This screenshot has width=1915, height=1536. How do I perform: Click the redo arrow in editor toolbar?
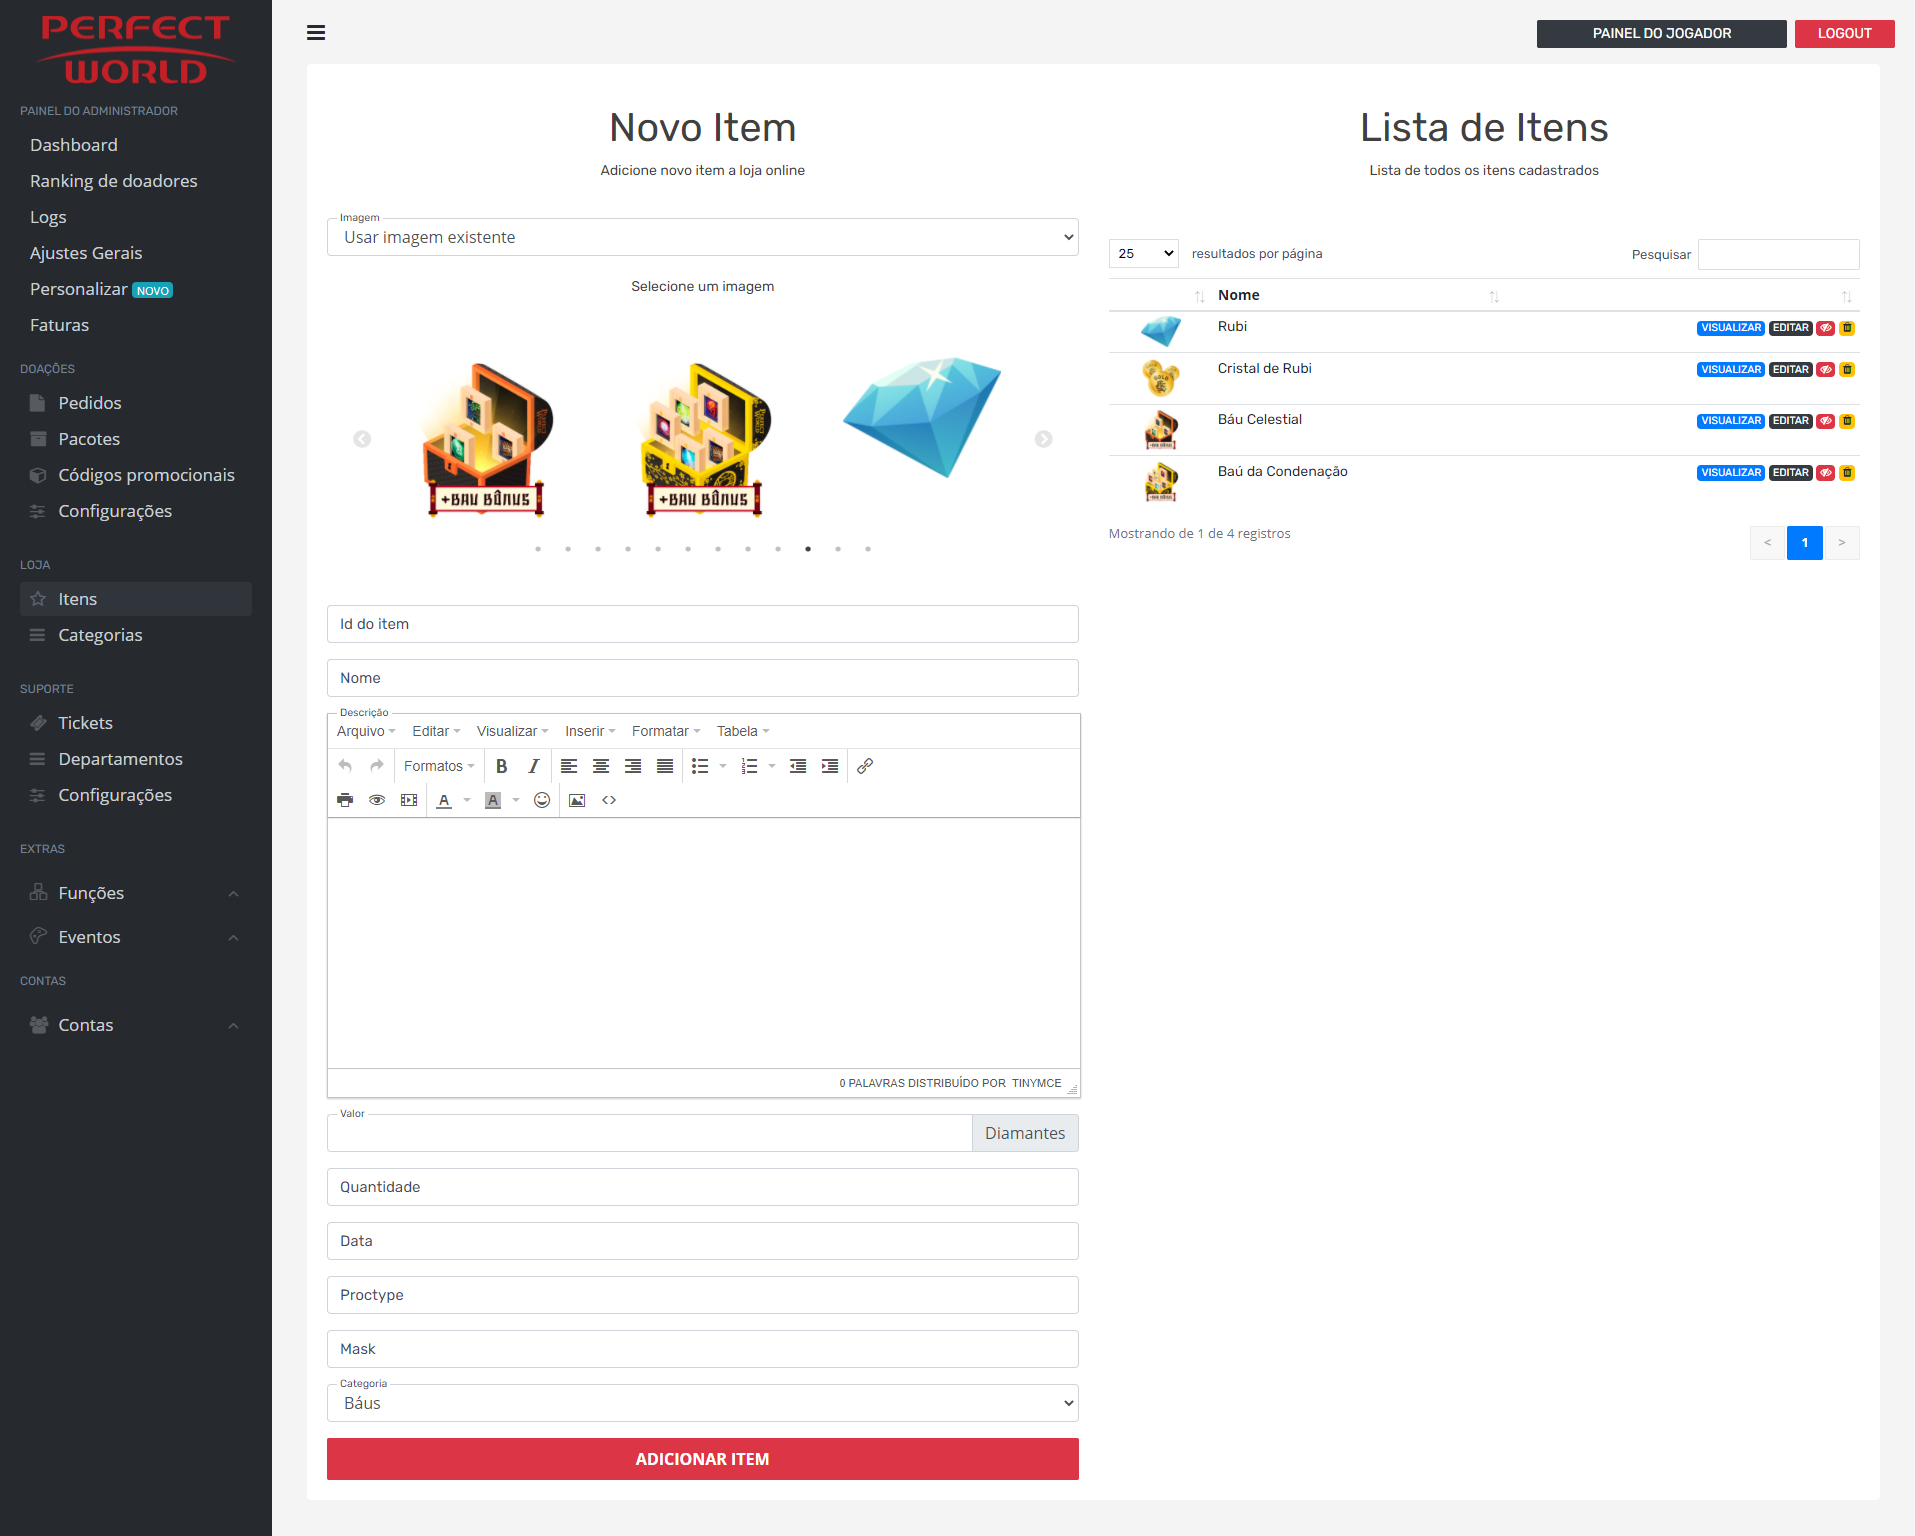377,766
